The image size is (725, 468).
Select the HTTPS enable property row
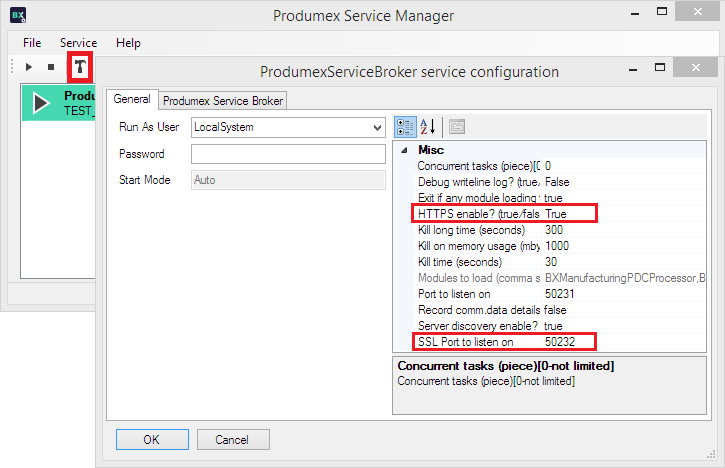click(x=478, y=214)
